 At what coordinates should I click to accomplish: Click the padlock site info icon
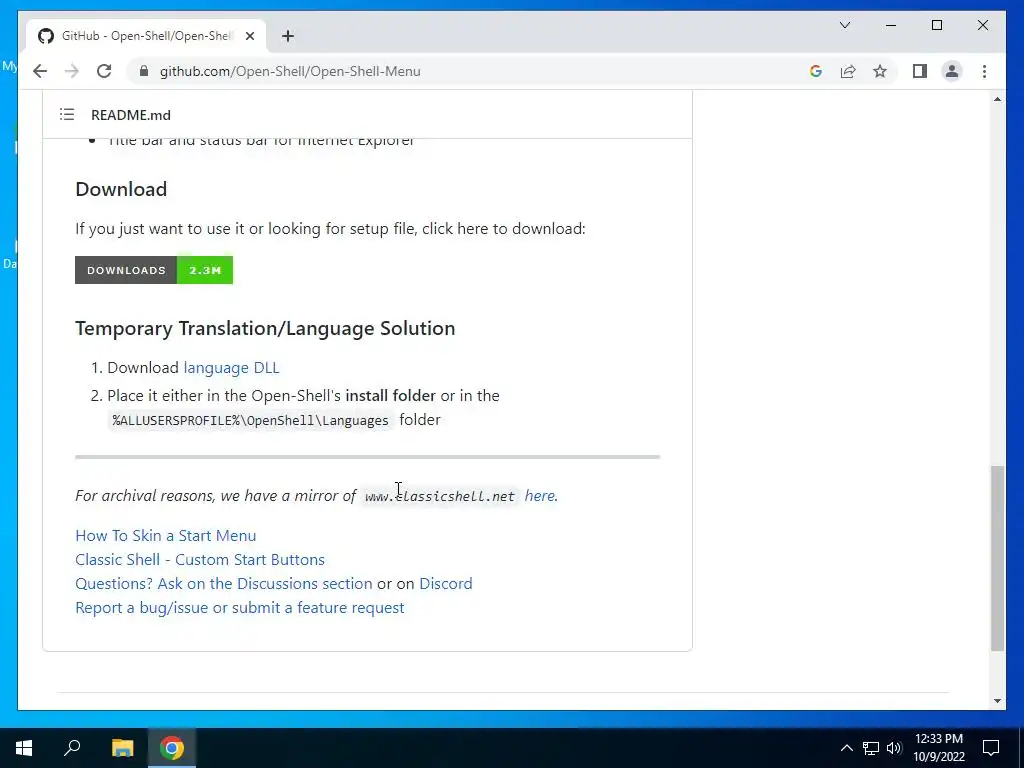[x=144, y=71]
